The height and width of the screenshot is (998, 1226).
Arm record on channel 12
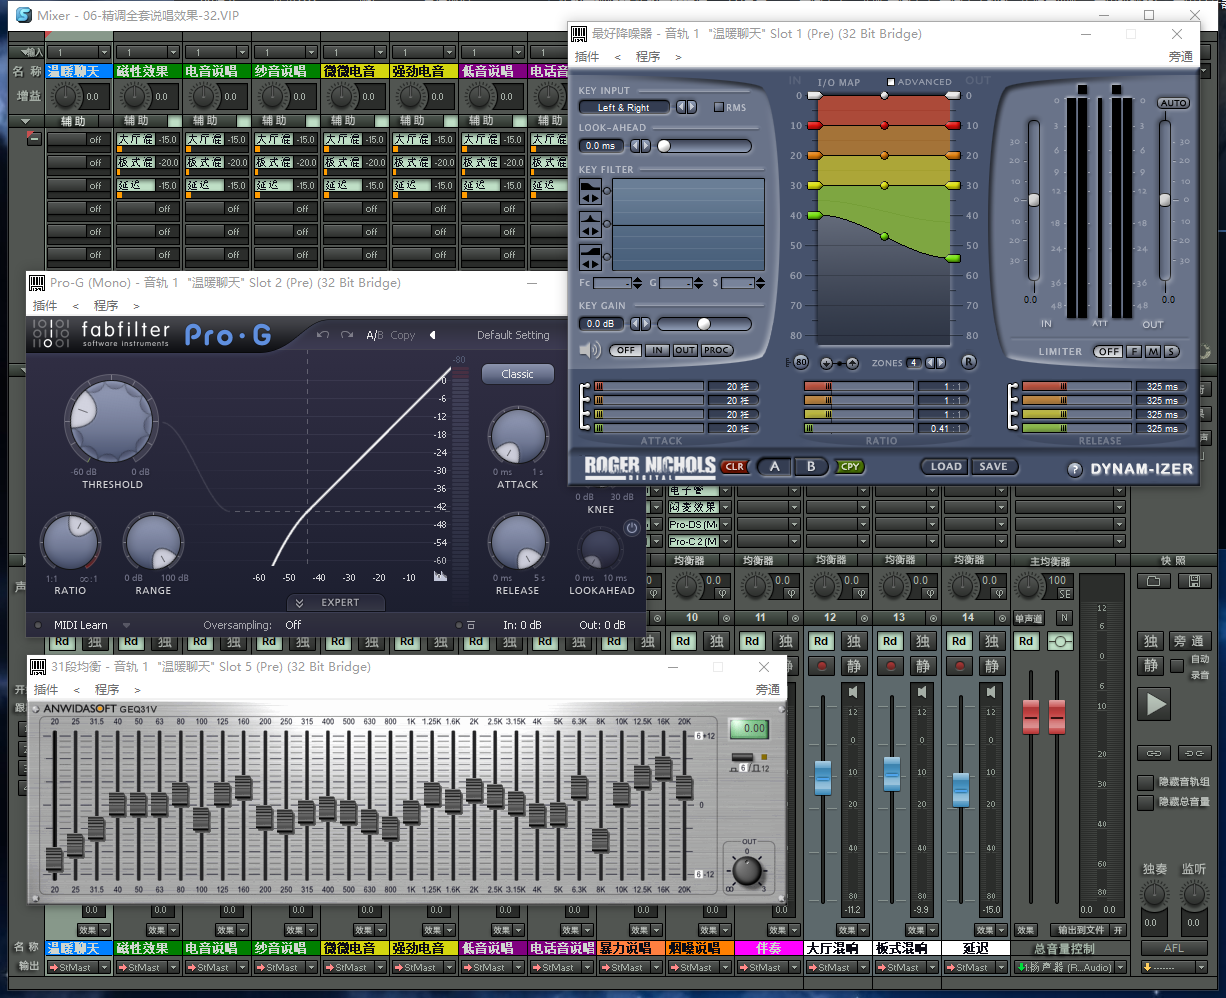click(822, 665)
